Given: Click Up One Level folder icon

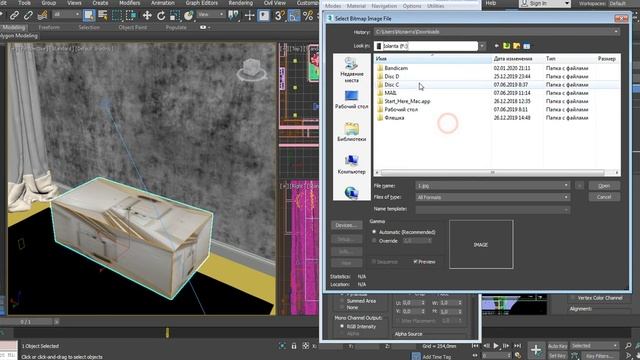Looking at the screenshot, I should [507, 46].
